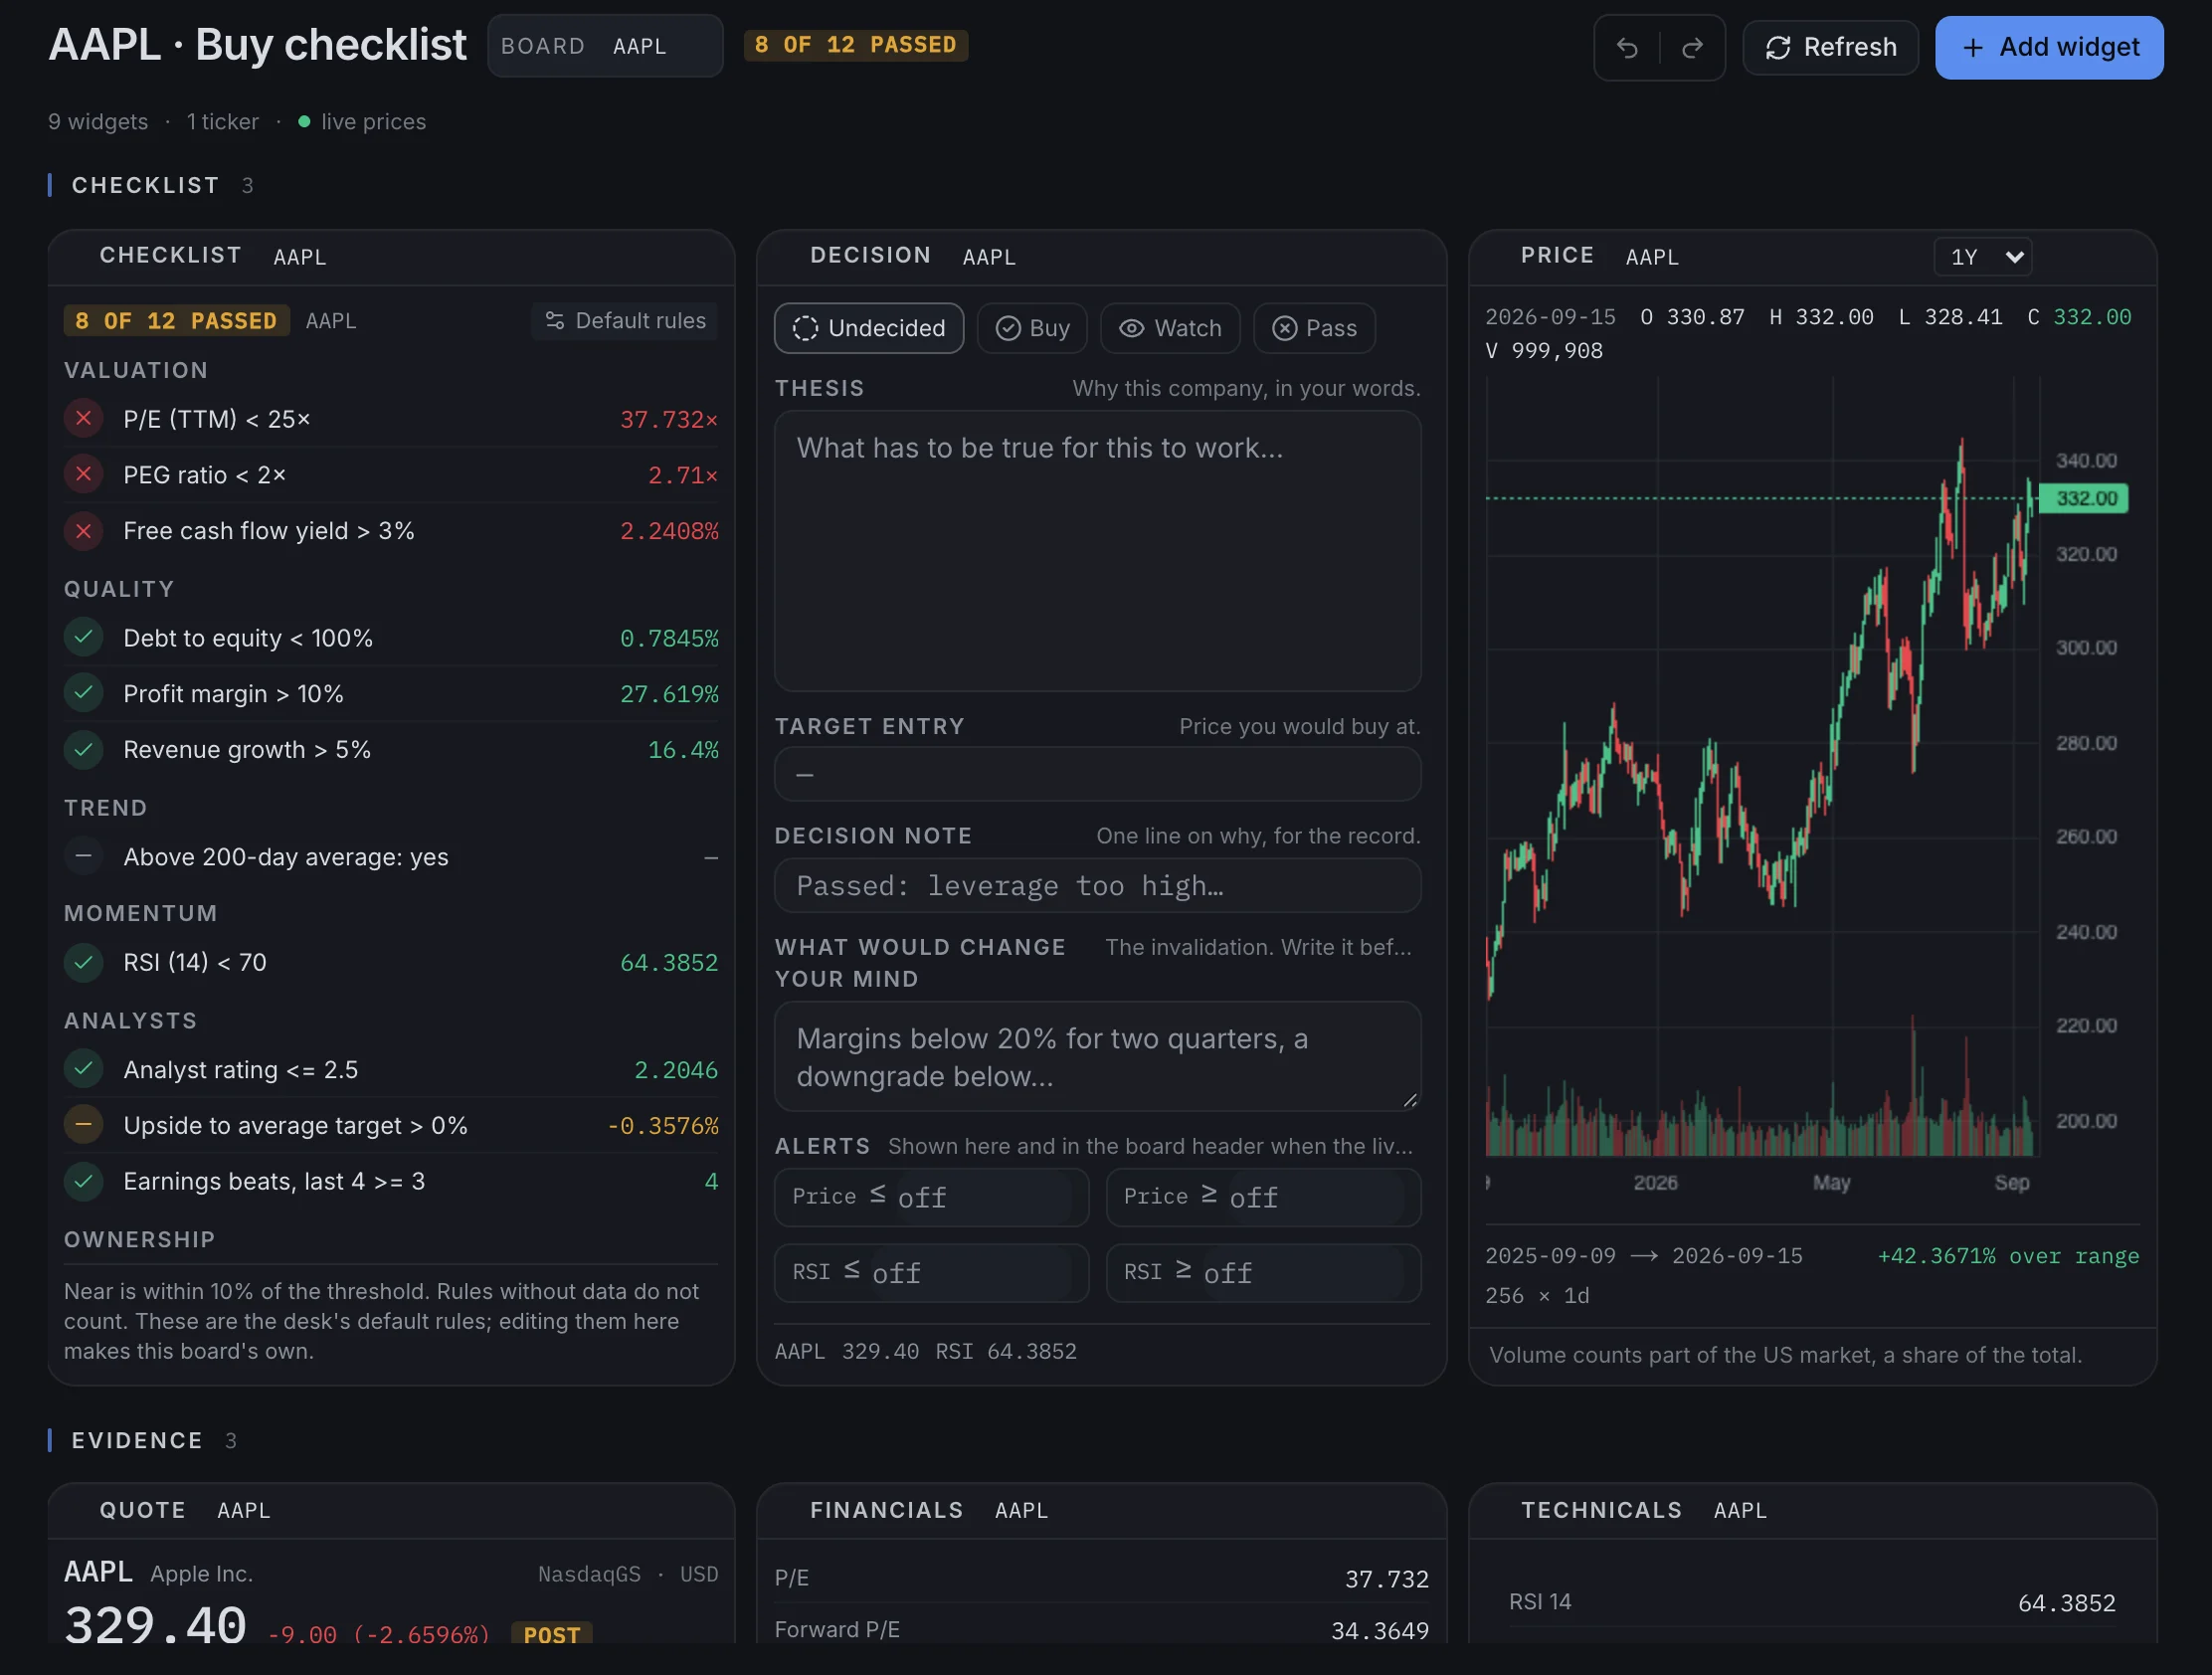Click the X icon beside Free cash flow yield

tap(84, 530)
